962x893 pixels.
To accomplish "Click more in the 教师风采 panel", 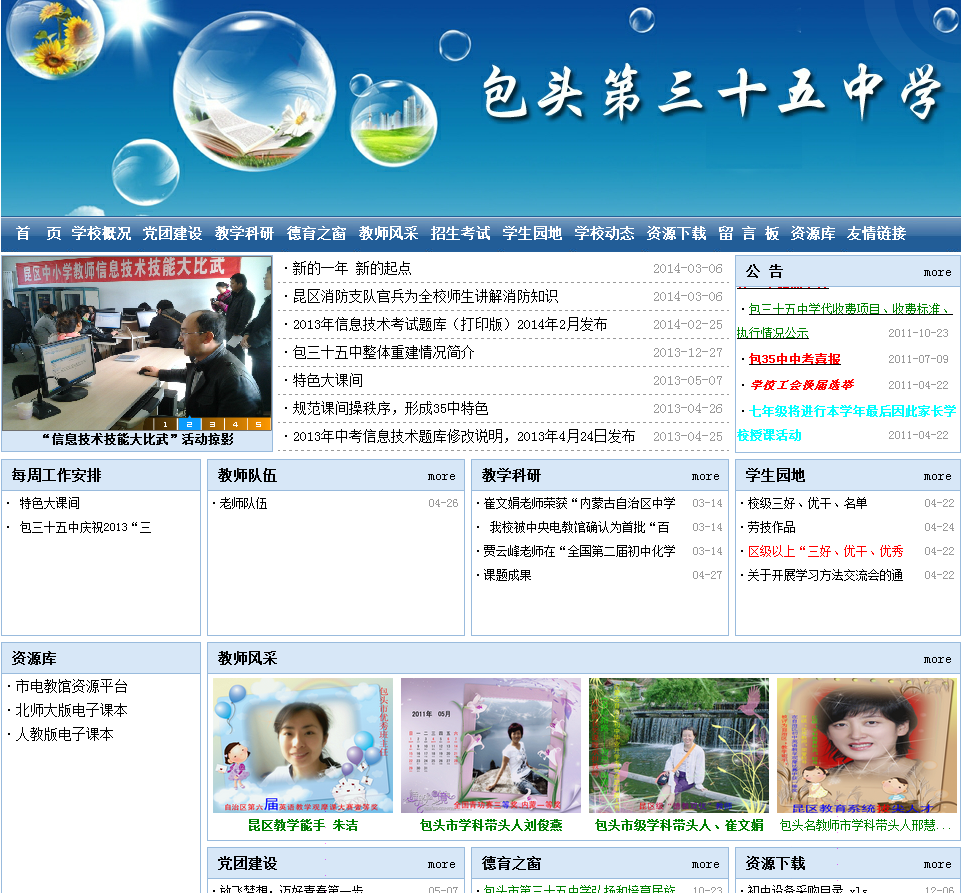I will (937, 660).
